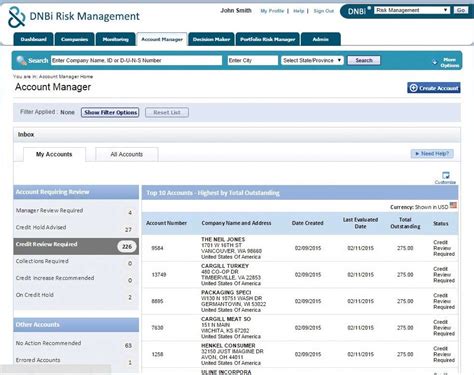Click the search magnifier icon
The image size is (474, 375).
point(21,60)
